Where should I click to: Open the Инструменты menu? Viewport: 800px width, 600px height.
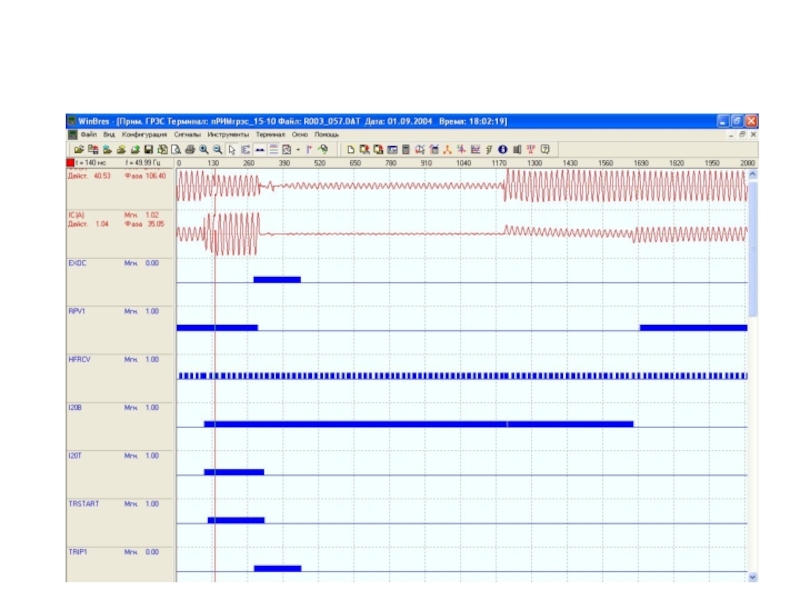point(228,134)
